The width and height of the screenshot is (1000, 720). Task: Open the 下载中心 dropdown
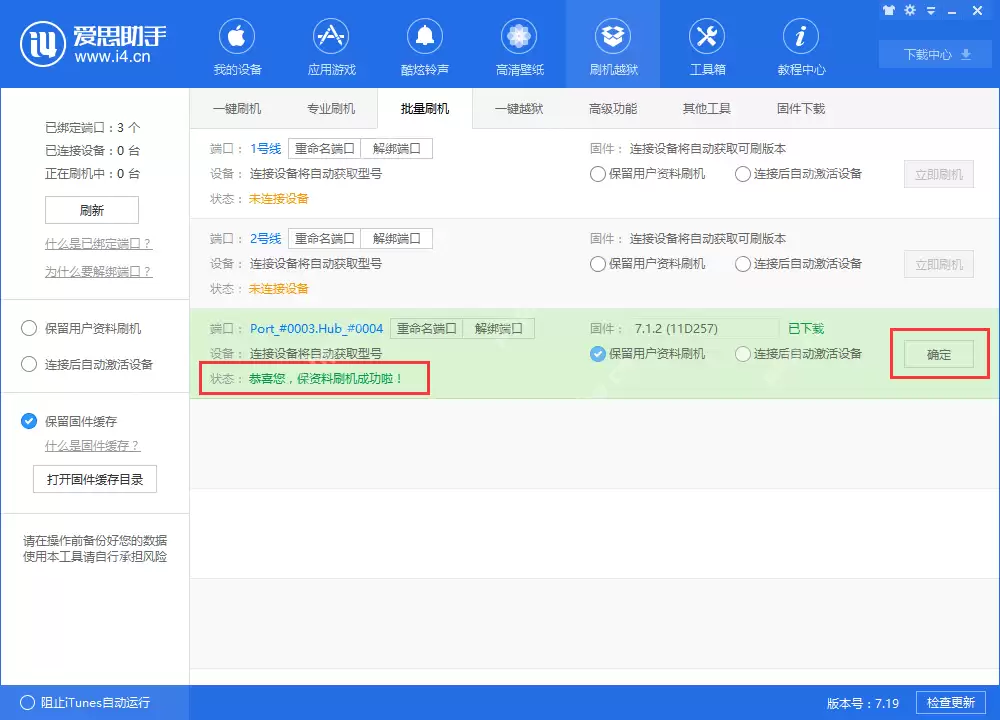pos(934,55)
